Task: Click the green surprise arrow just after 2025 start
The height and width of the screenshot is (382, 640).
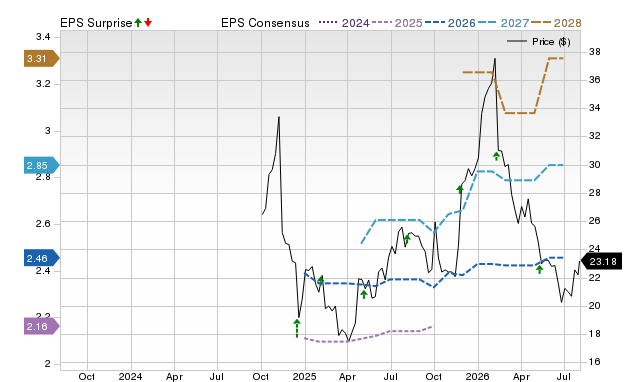Action: point(321,280)
